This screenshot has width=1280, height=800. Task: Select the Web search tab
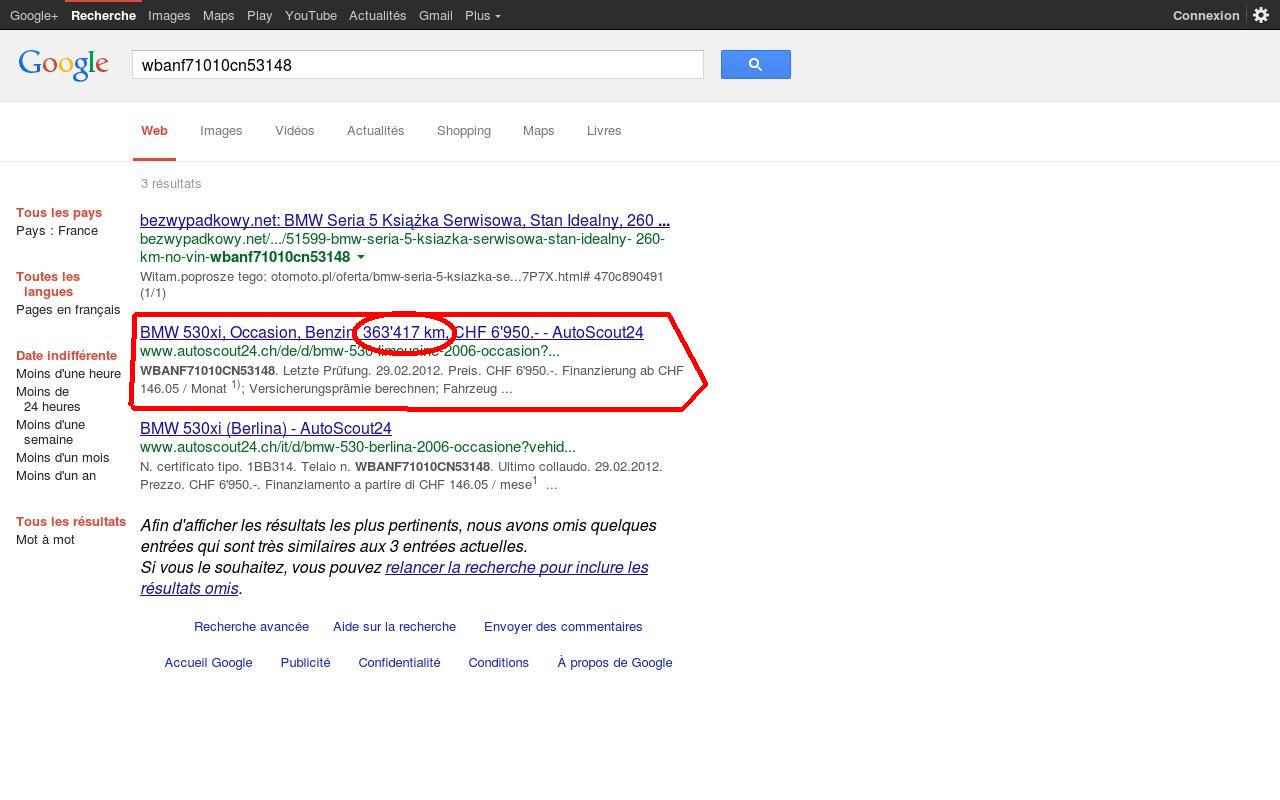[154, 131]
